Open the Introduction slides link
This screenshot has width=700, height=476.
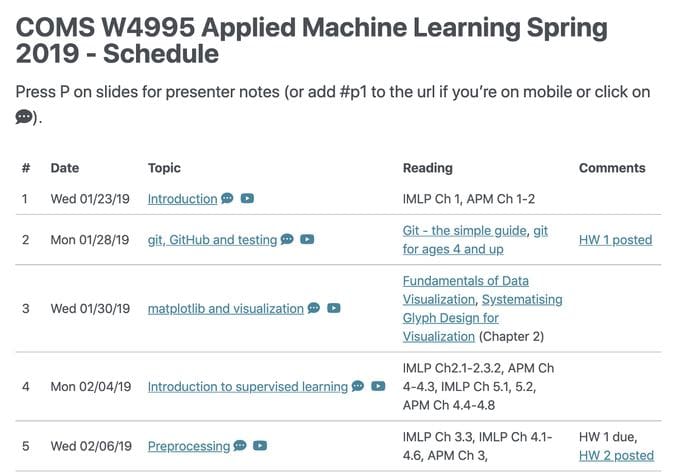[x=183, y=199]
